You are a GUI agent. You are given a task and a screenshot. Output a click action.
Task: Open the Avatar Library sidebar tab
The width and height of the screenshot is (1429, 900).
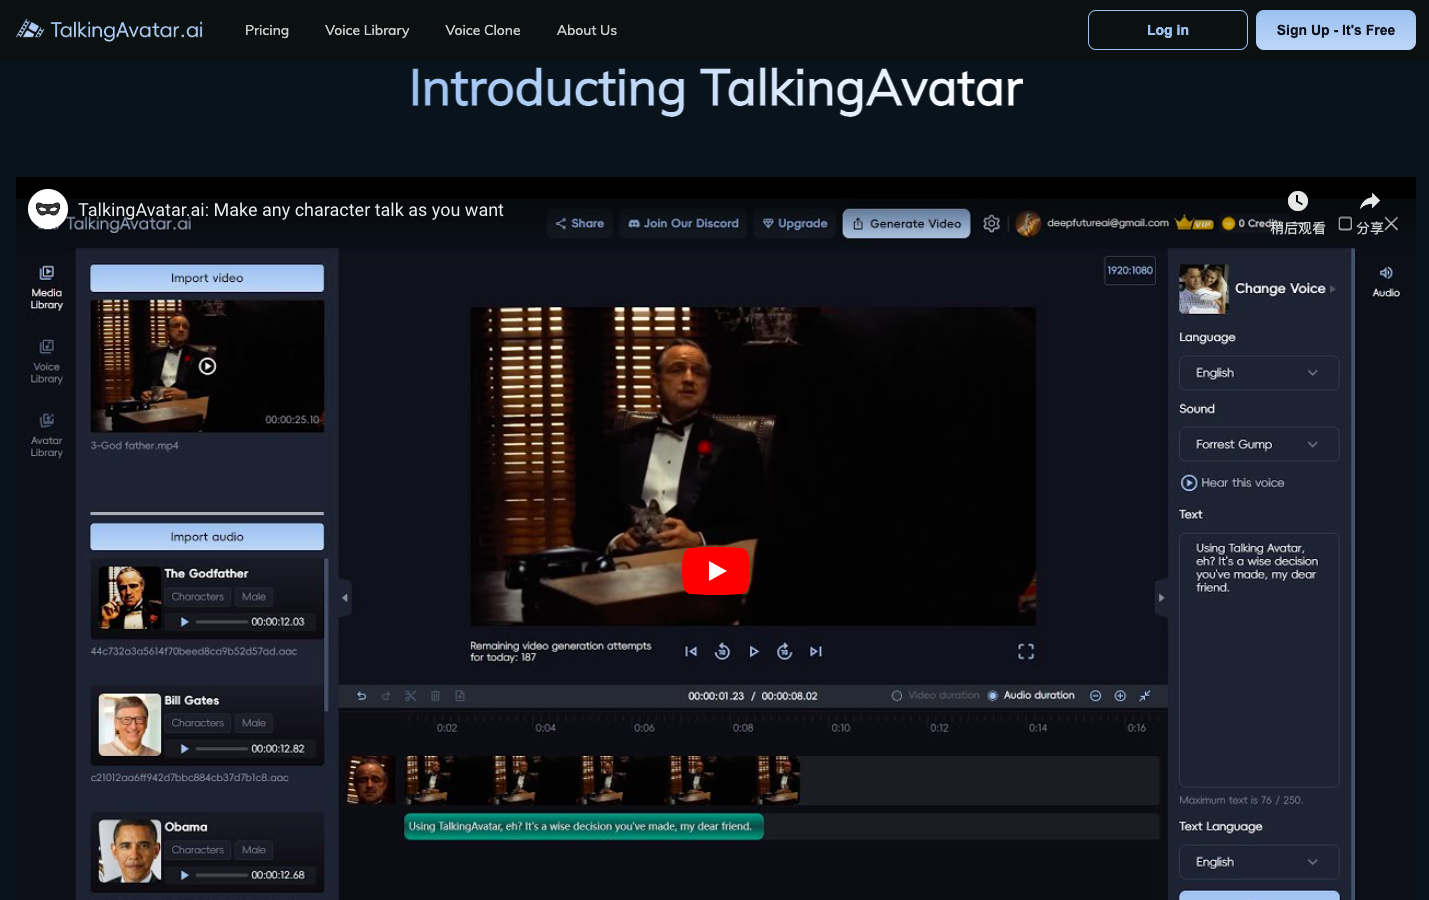[46, 435]
